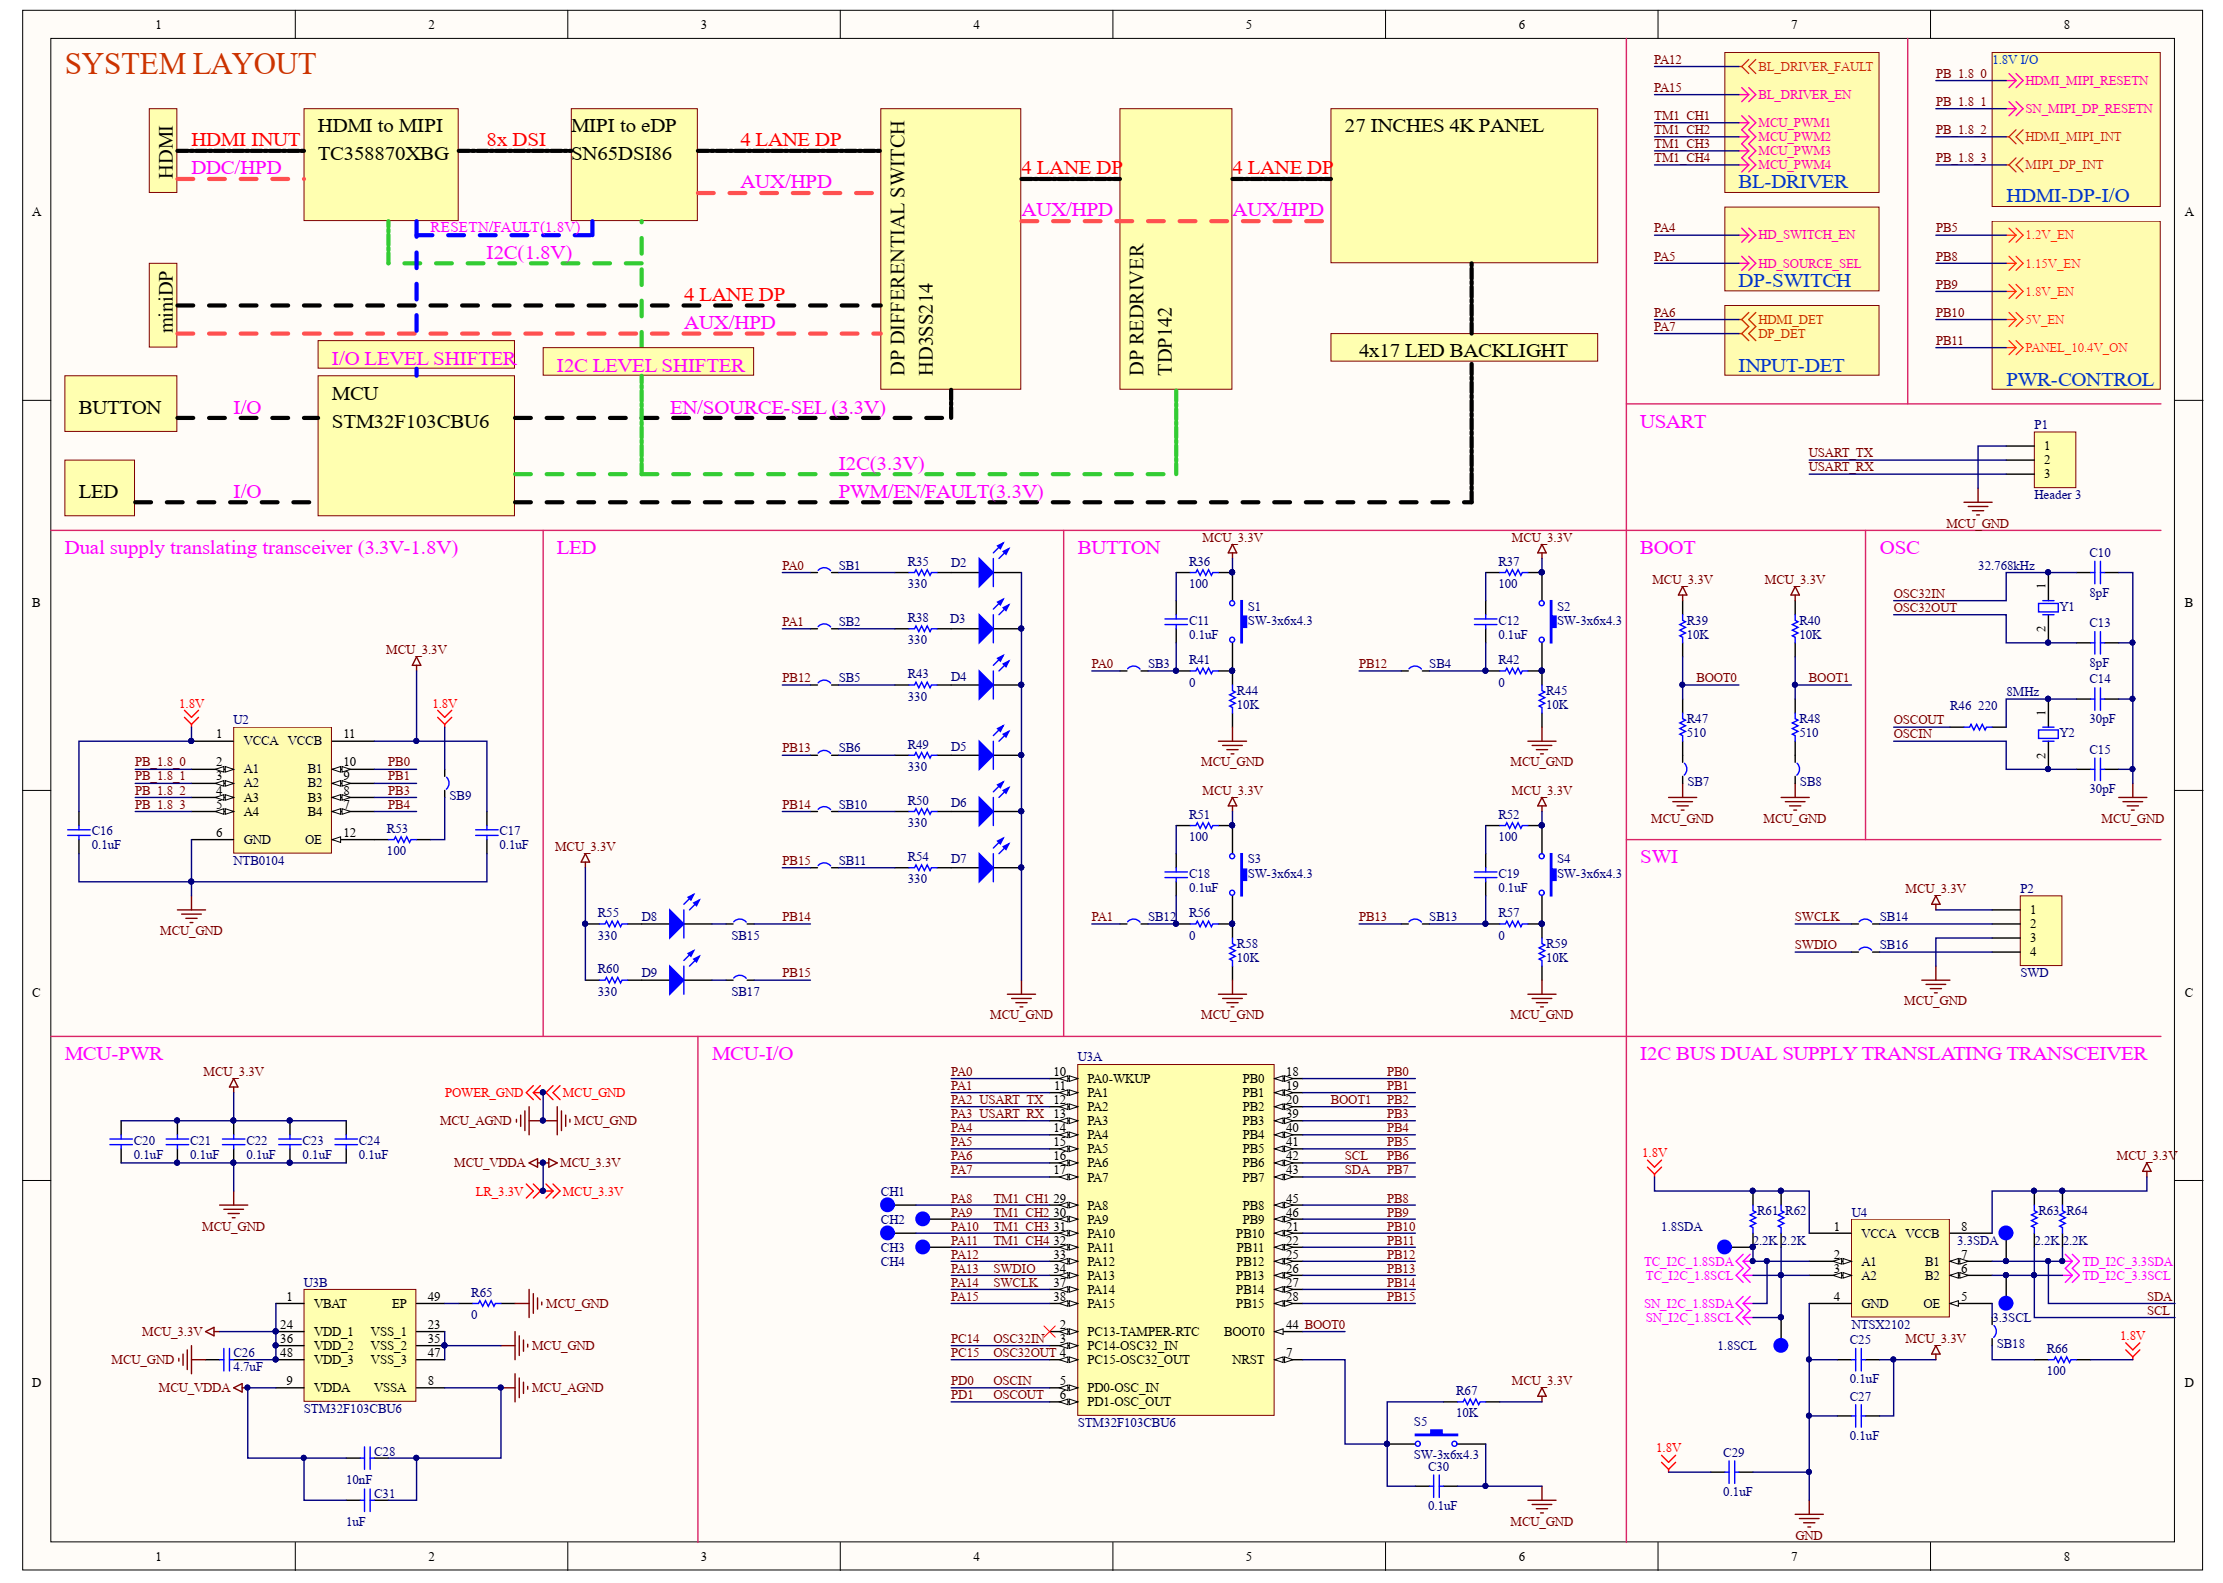Select resistor R46 220 in OSC
The width and height of the screenshot is (2223, 1583).
[1979, 726]
